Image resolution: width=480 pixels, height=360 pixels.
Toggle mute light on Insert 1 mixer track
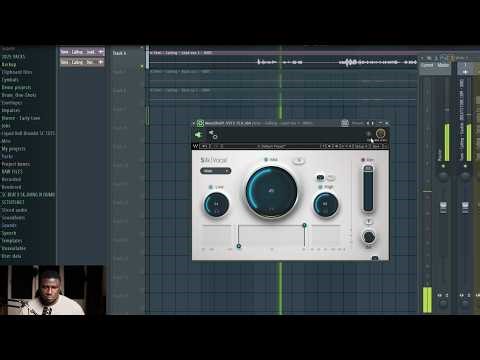tap(465, 165)
